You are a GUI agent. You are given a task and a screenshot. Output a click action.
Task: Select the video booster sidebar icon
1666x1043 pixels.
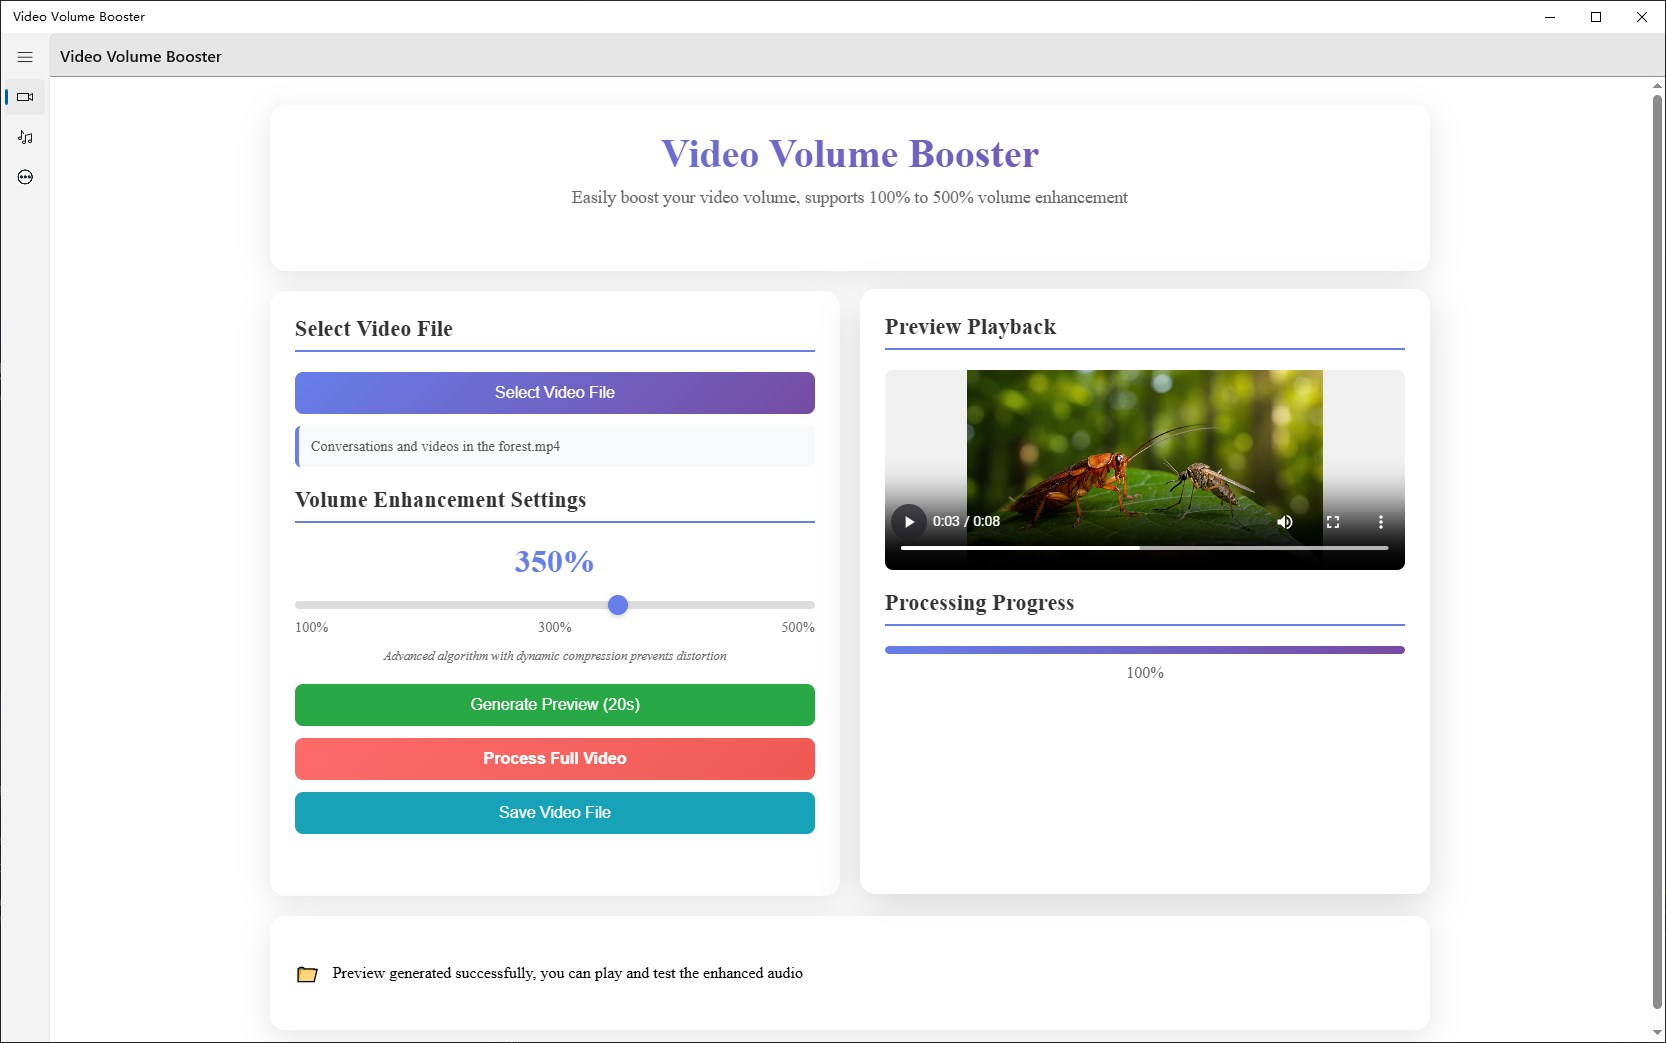click(x=25, y=97)
